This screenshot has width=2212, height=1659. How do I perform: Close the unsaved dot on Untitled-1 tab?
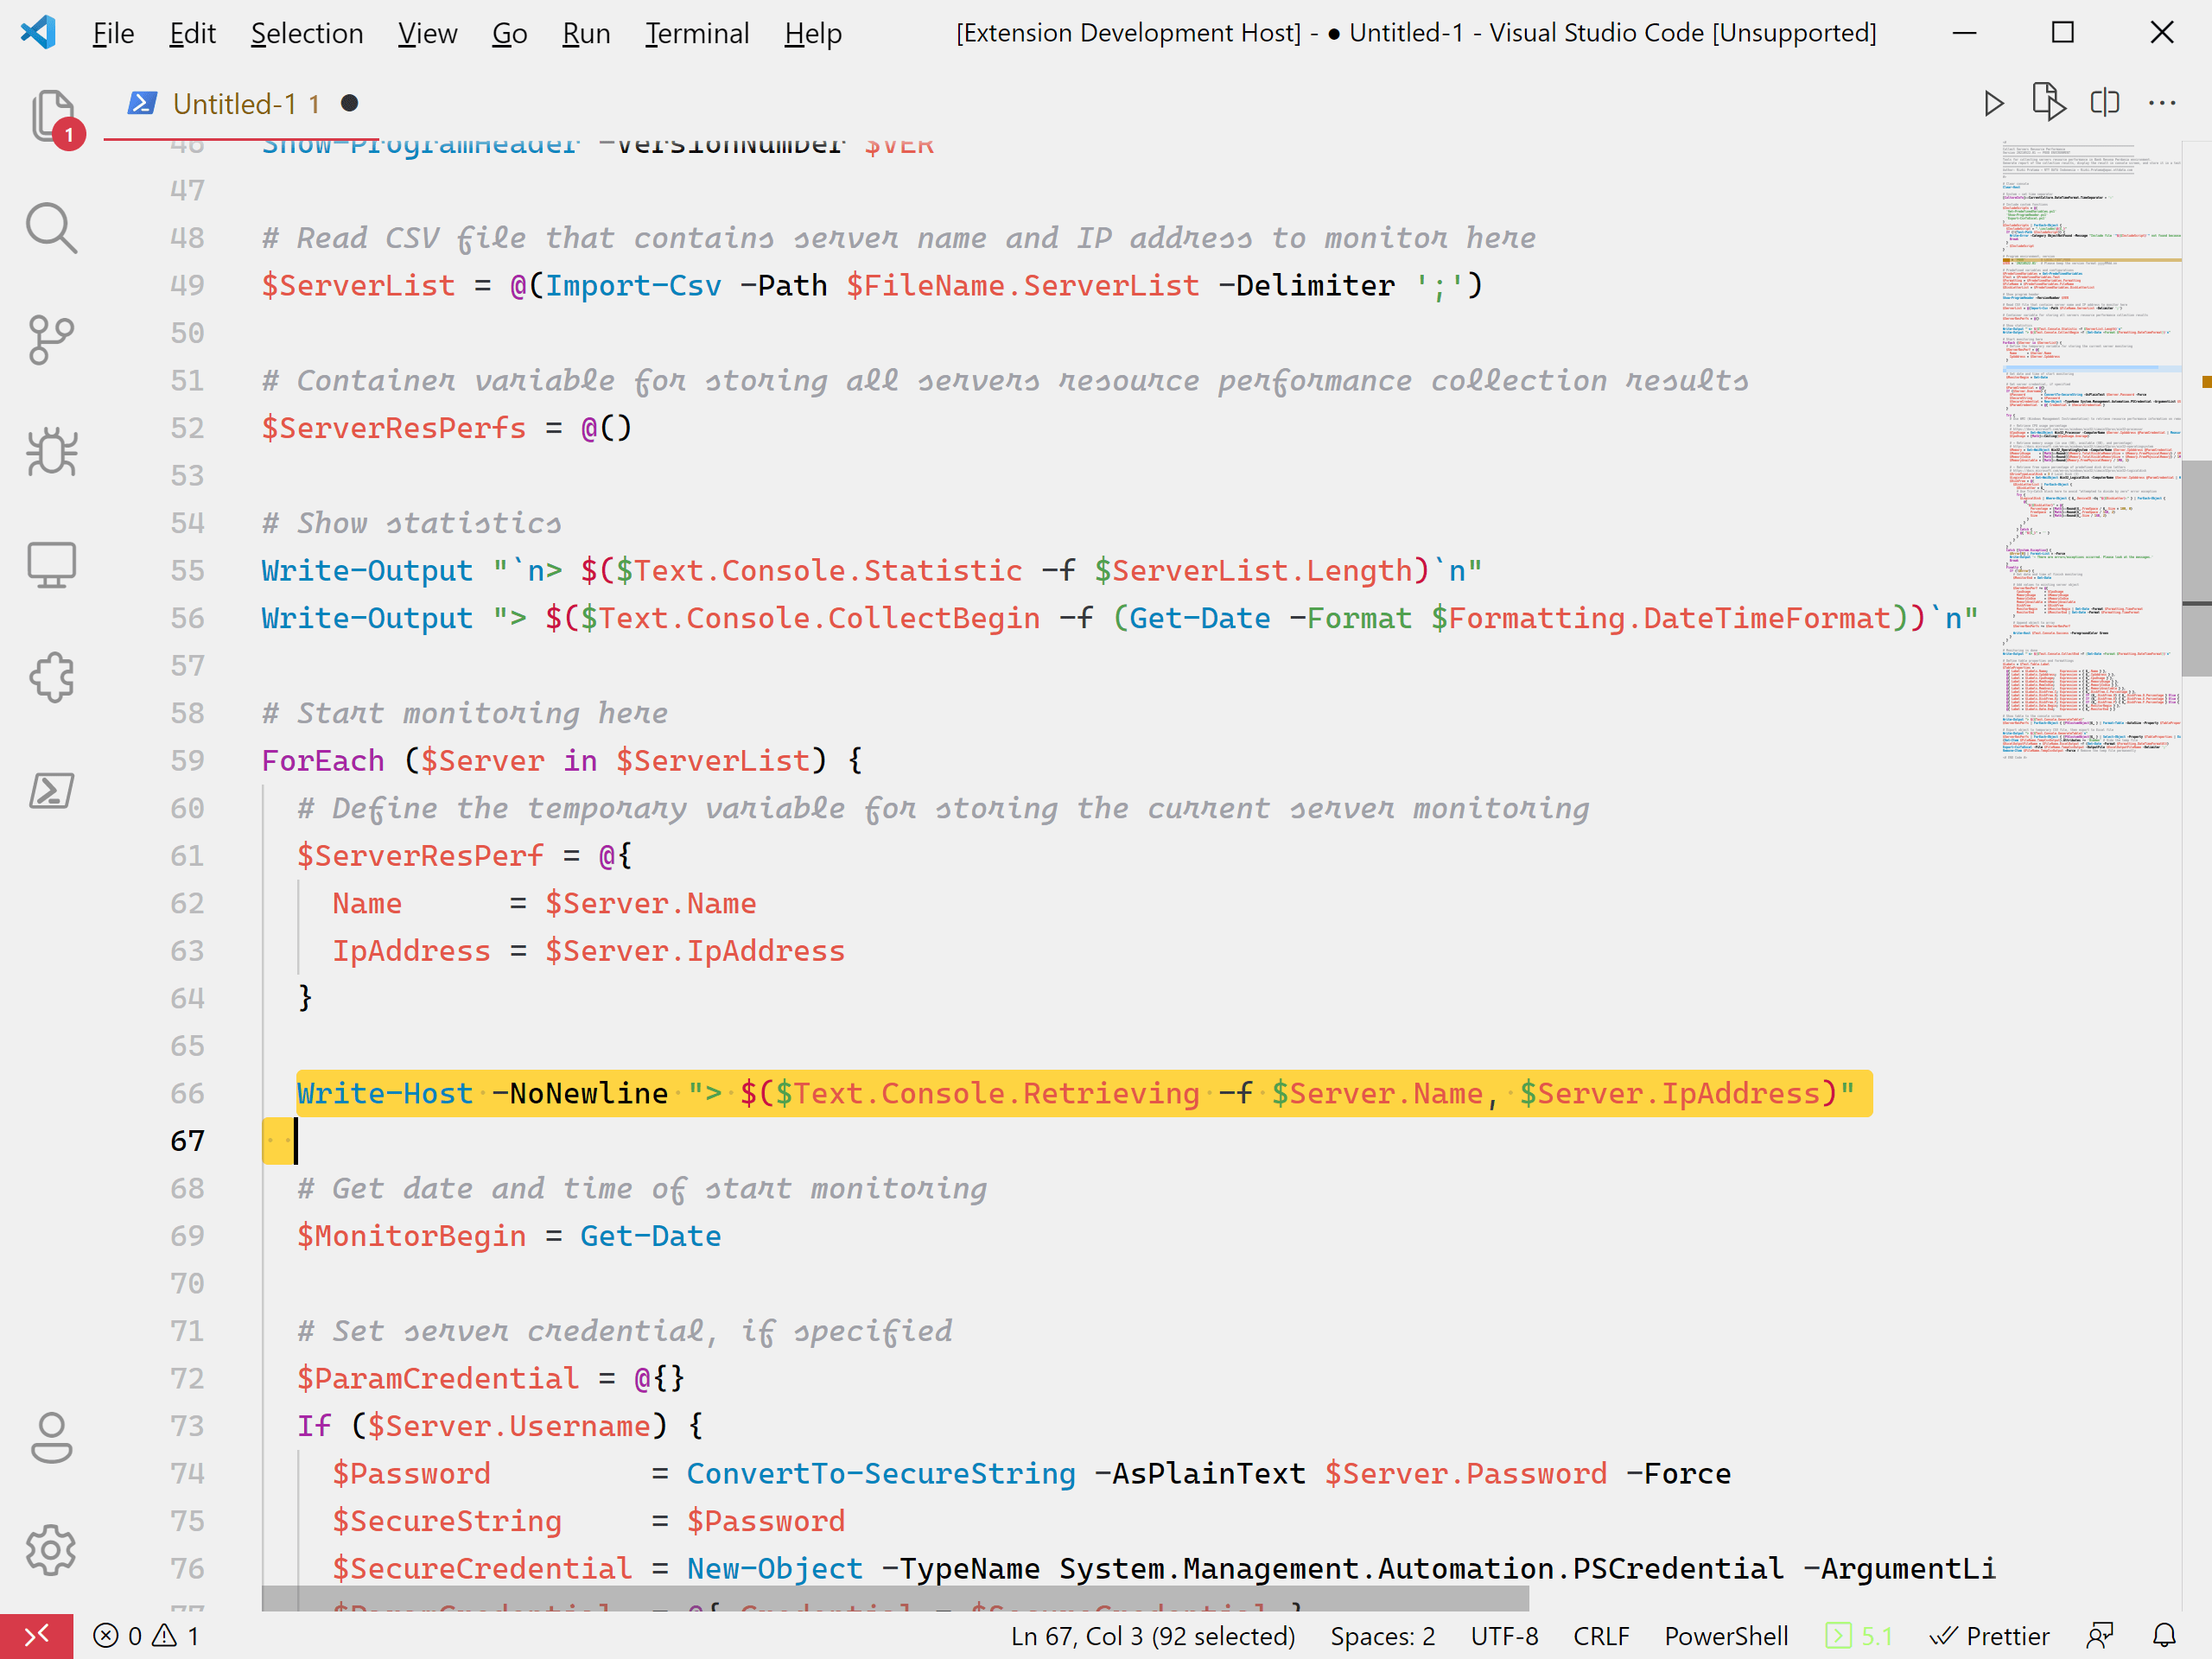349,103
